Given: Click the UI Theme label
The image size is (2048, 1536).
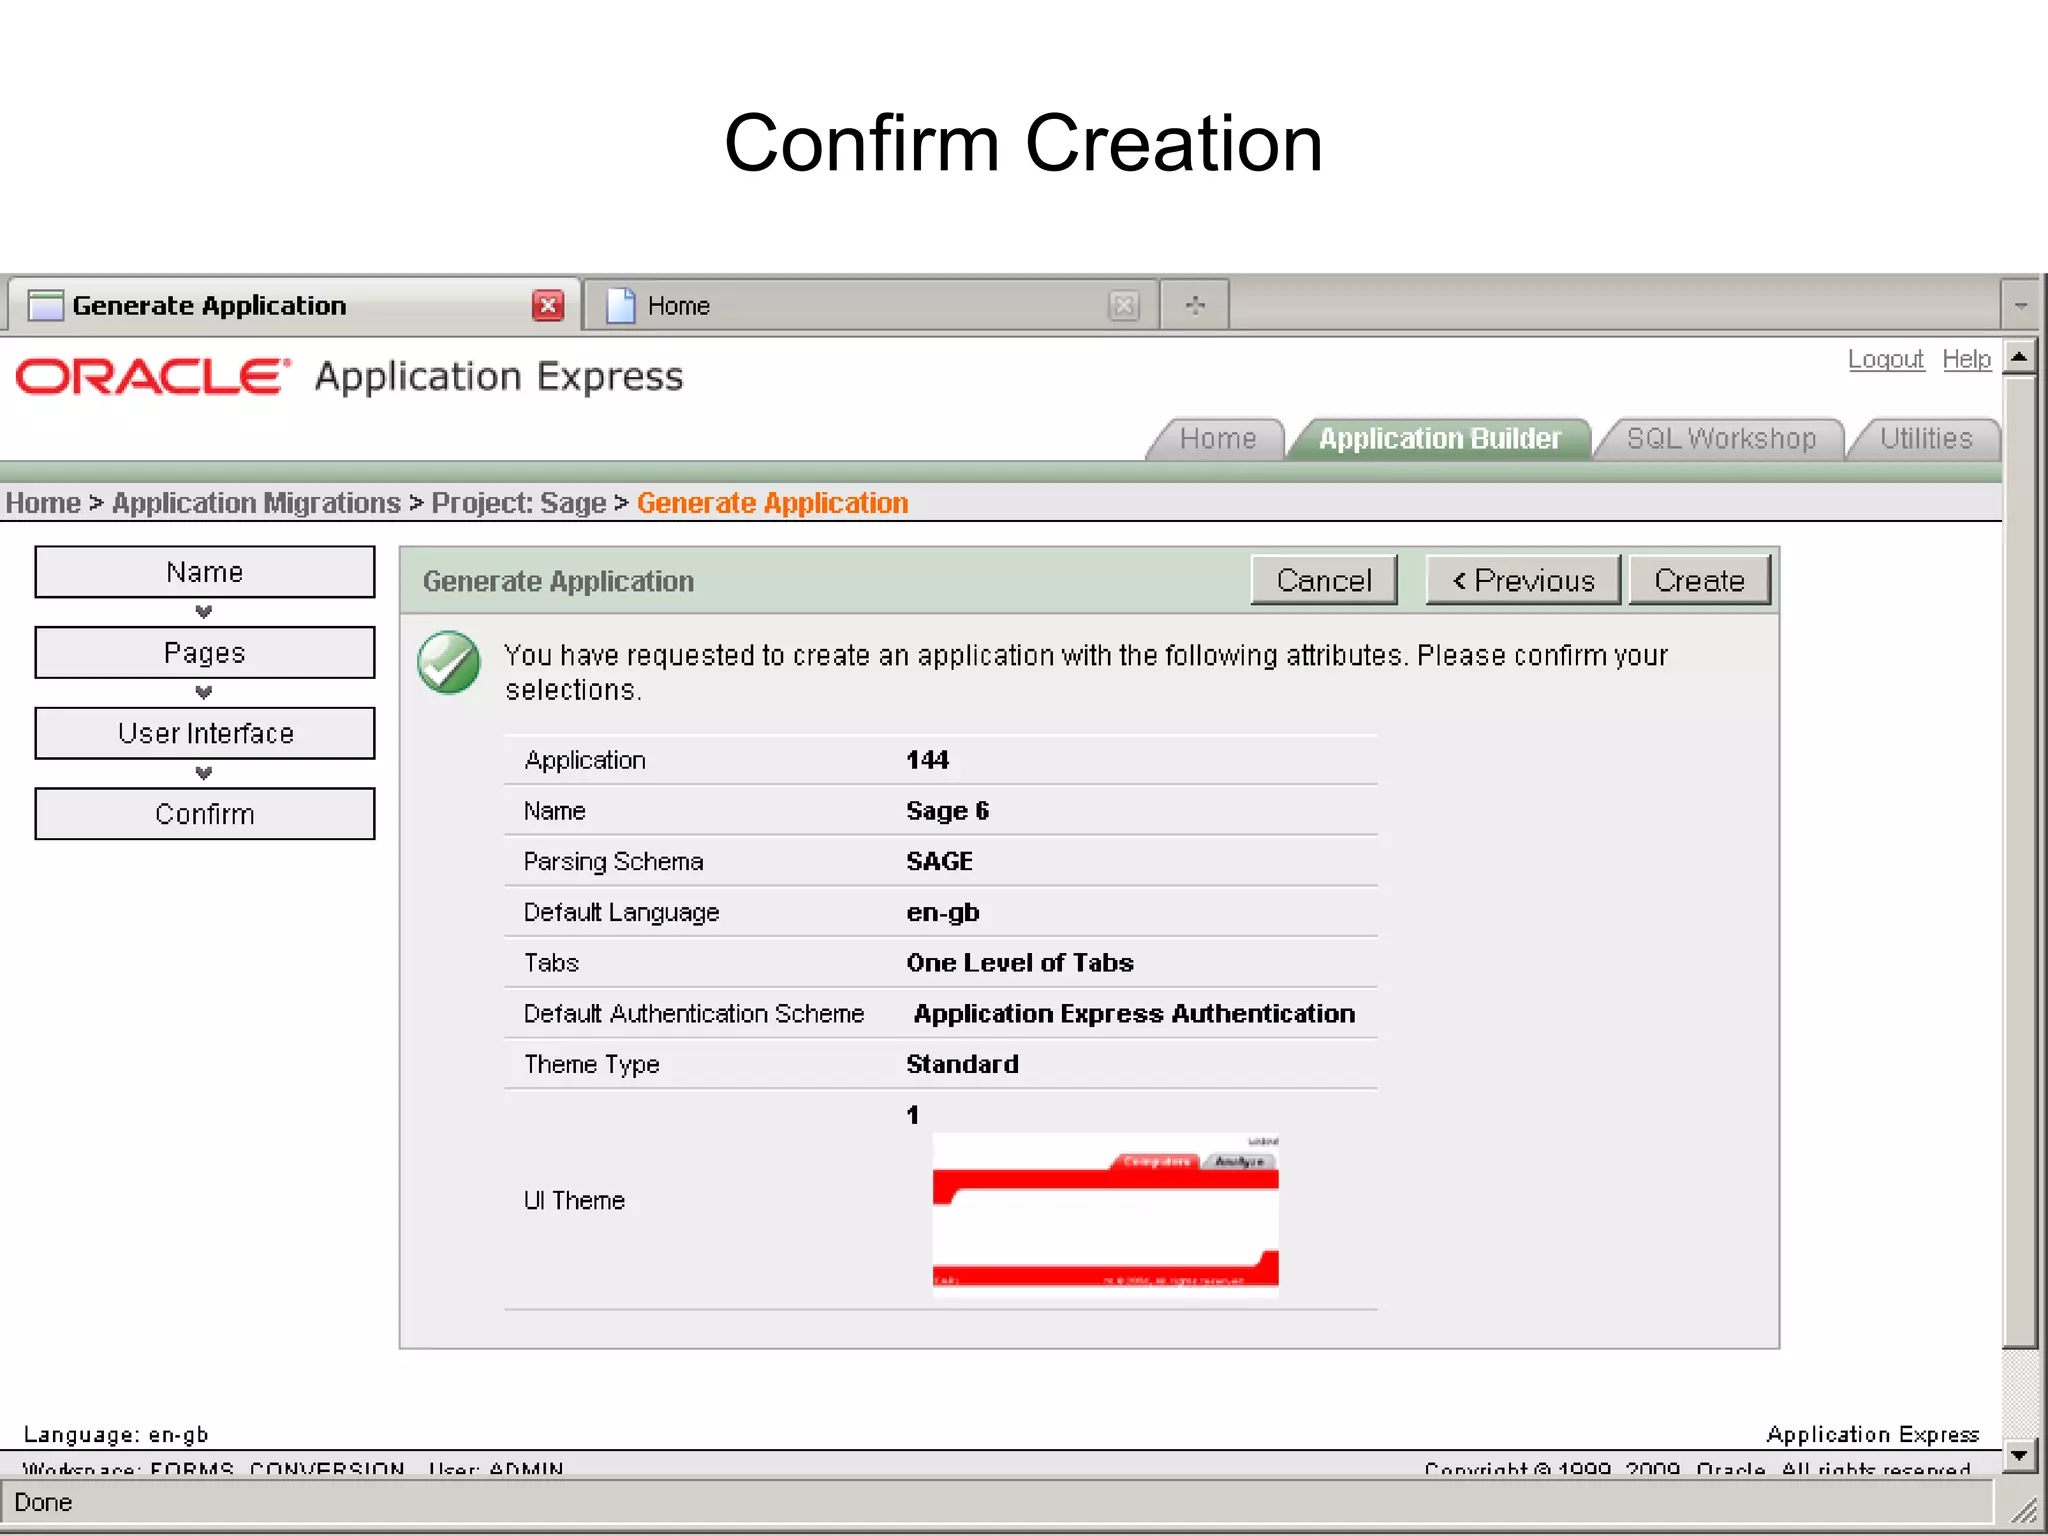Looking at the screenshot, I should (x=574, y=1200).
